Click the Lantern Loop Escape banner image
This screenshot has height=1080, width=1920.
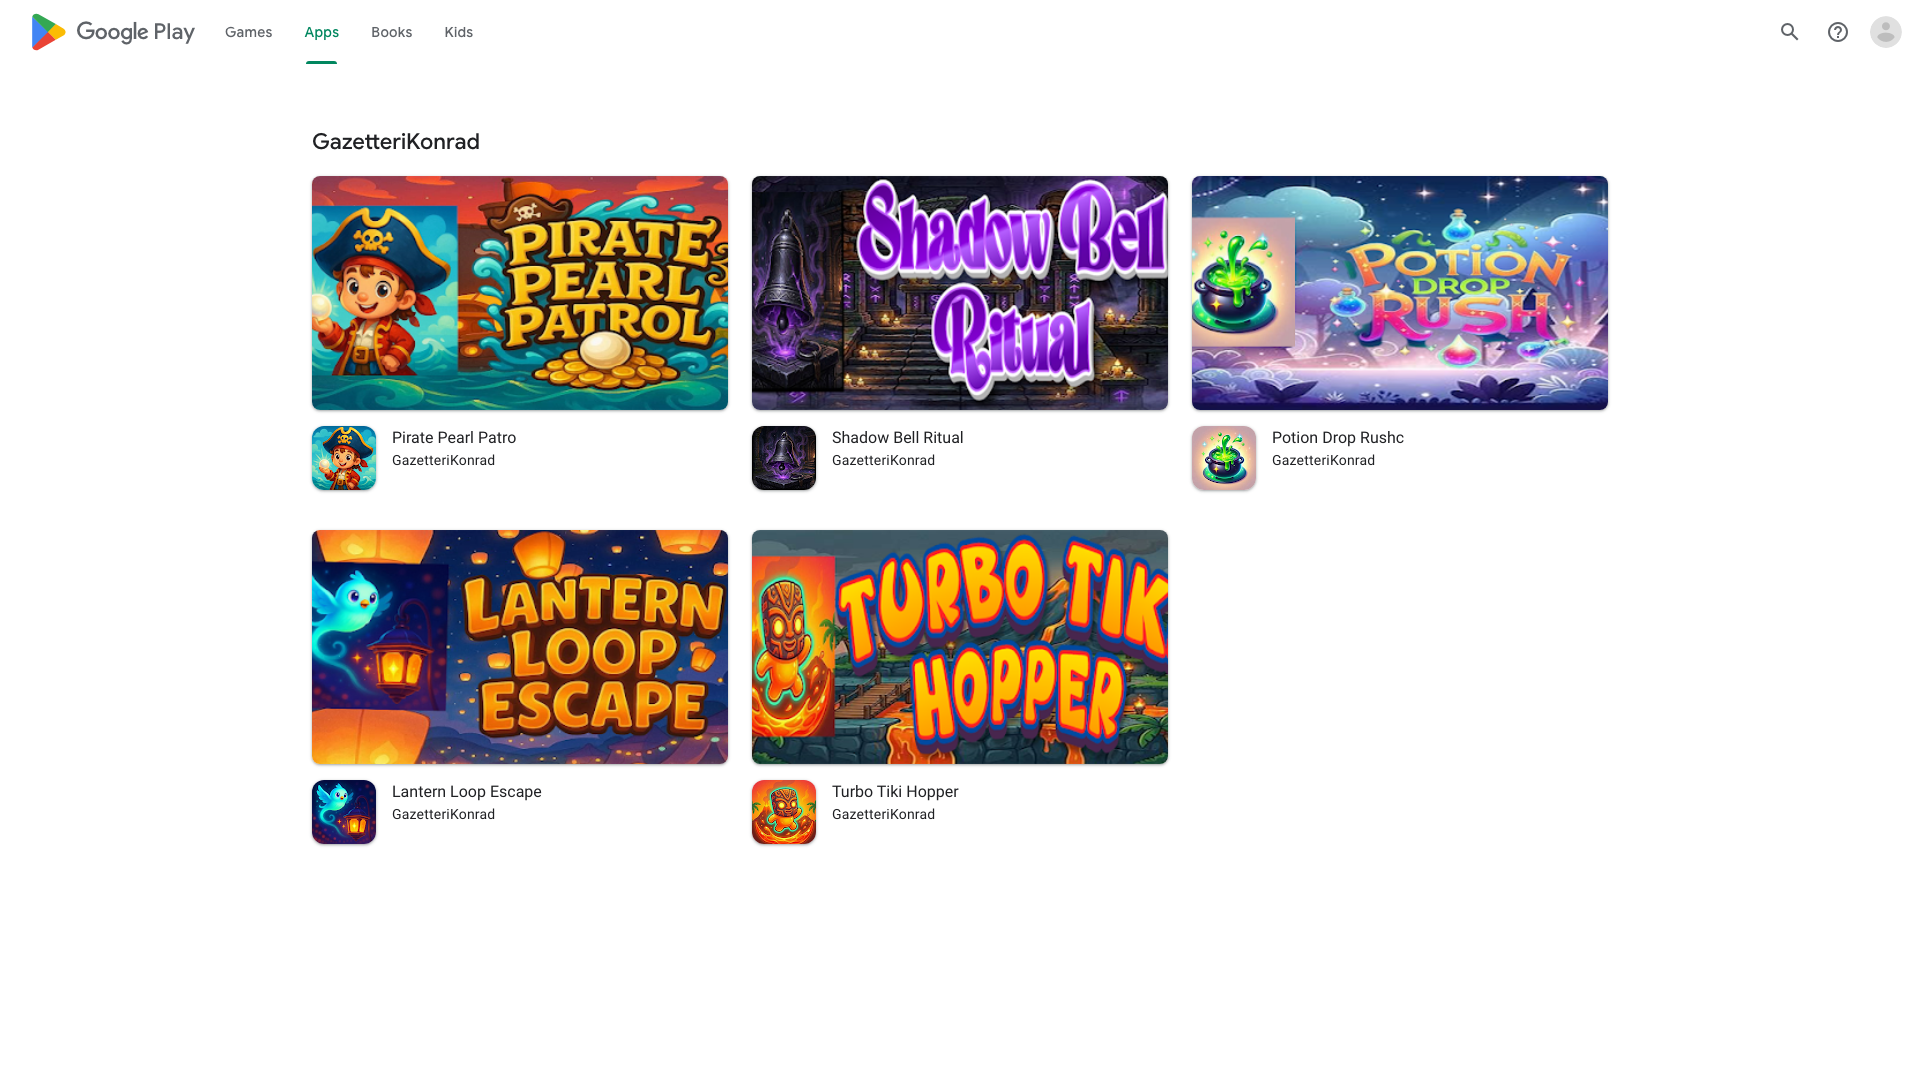(x=520, y=647)
